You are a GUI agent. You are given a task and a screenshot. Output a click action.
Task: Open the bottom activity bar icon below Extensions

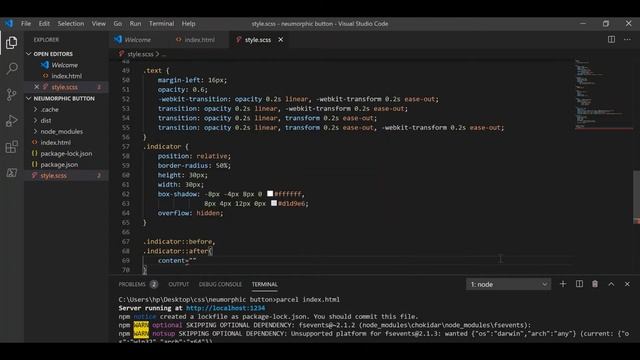click(12, 173)
